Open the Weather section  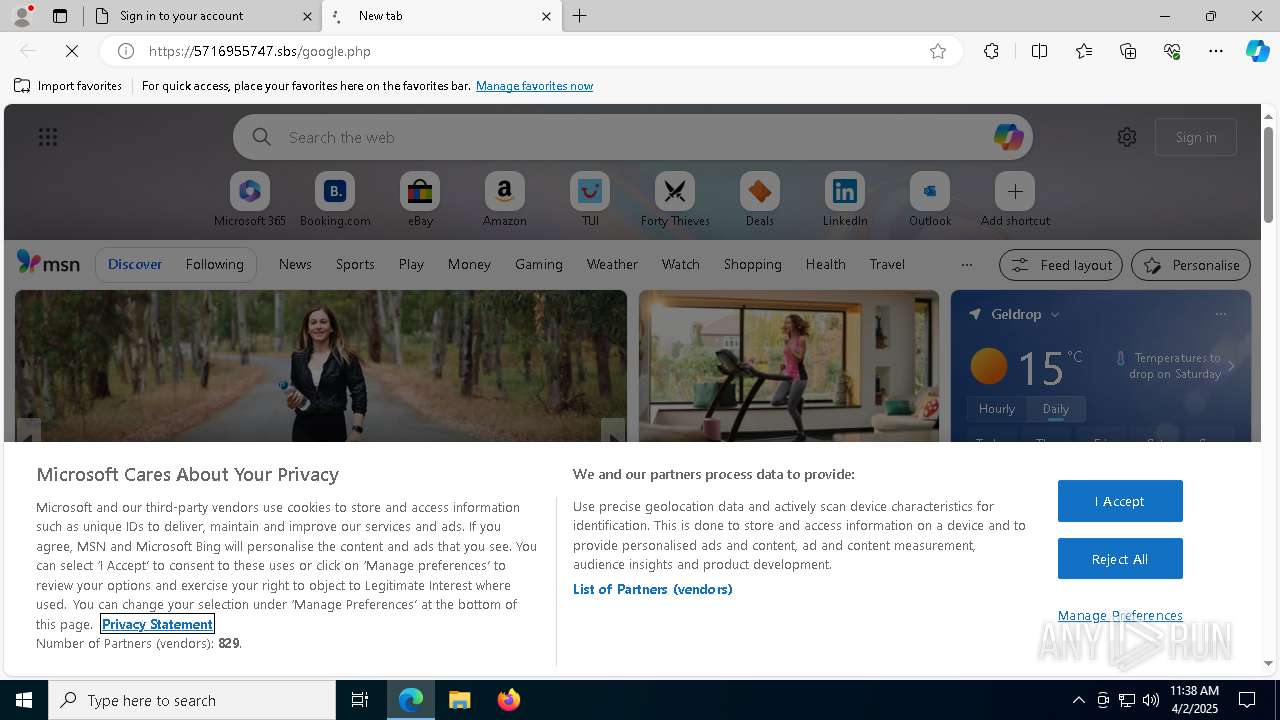point(612,264)
